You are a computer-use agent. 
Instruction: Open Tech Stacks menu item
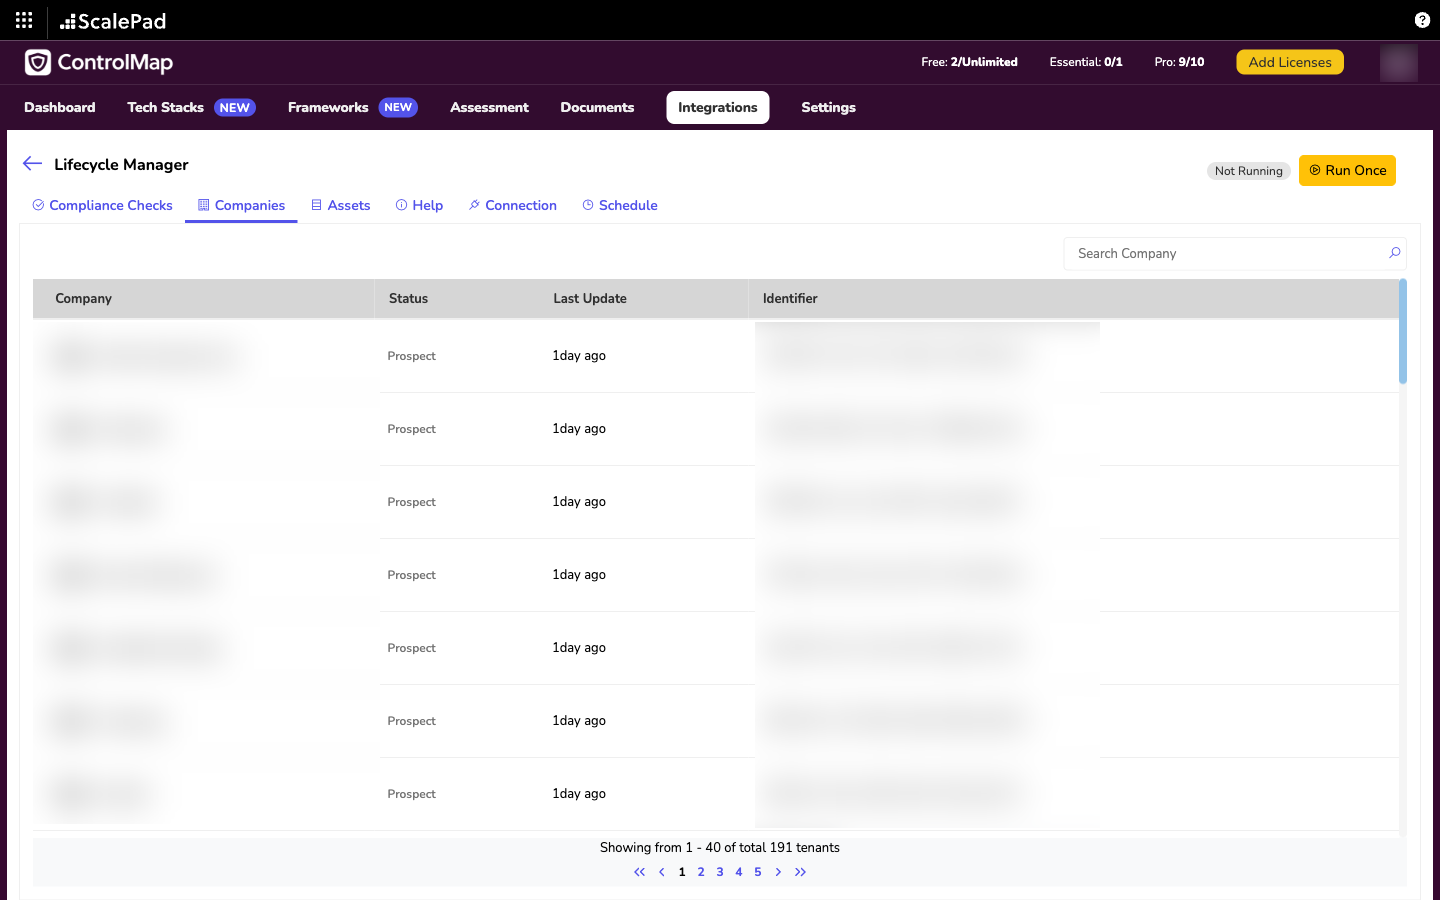tap(191, 107)
